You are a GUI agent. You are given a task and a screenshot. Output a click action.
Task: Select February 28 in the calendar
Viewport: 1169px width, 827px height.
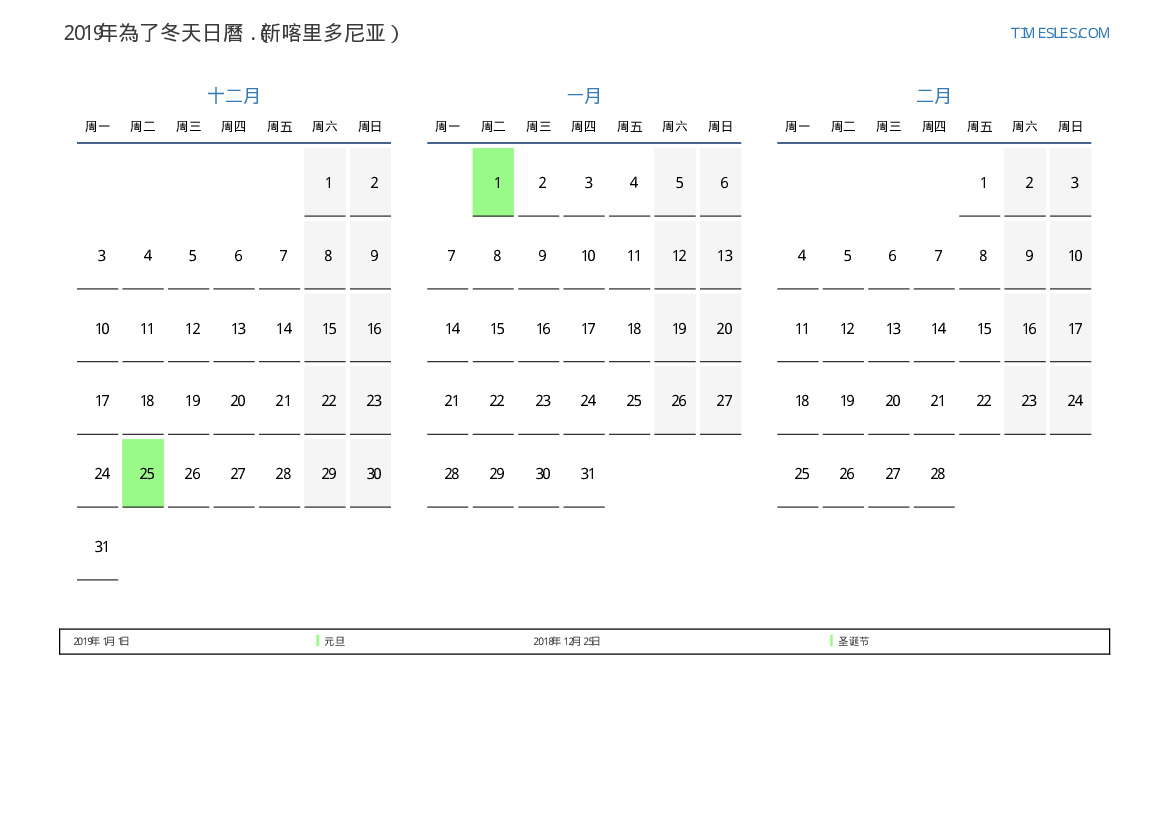(x=937, y=474)
